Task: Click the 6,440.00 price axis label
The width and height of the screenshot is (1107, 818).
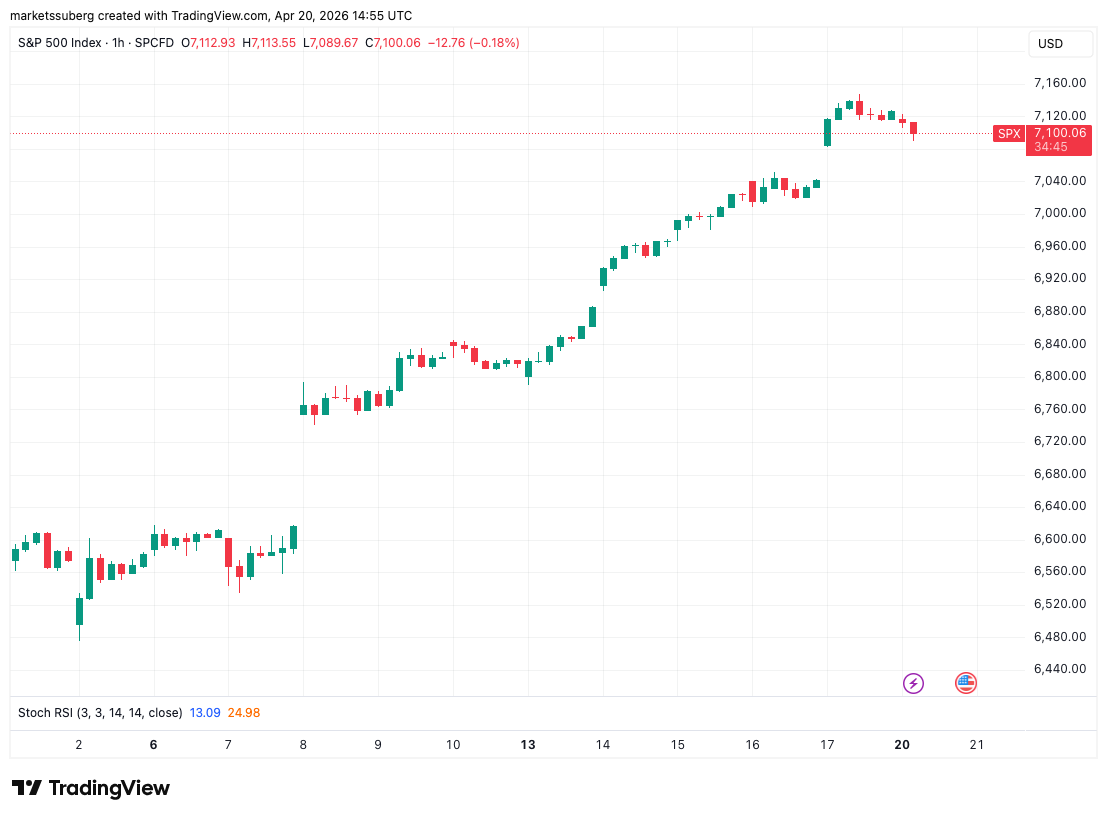Action: pyautogui.click(x=1058, y=669)
